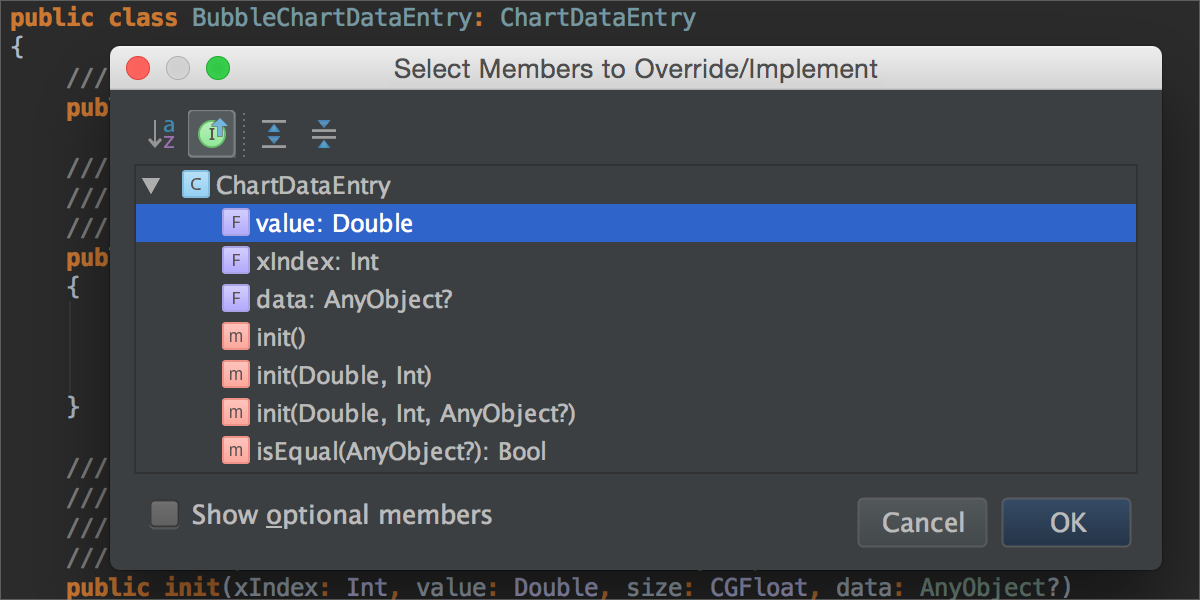Image resolution: width=1200 pixels, height=600 pixels.
Task: Confirm with the OK button
Action: pos(1066,522)
